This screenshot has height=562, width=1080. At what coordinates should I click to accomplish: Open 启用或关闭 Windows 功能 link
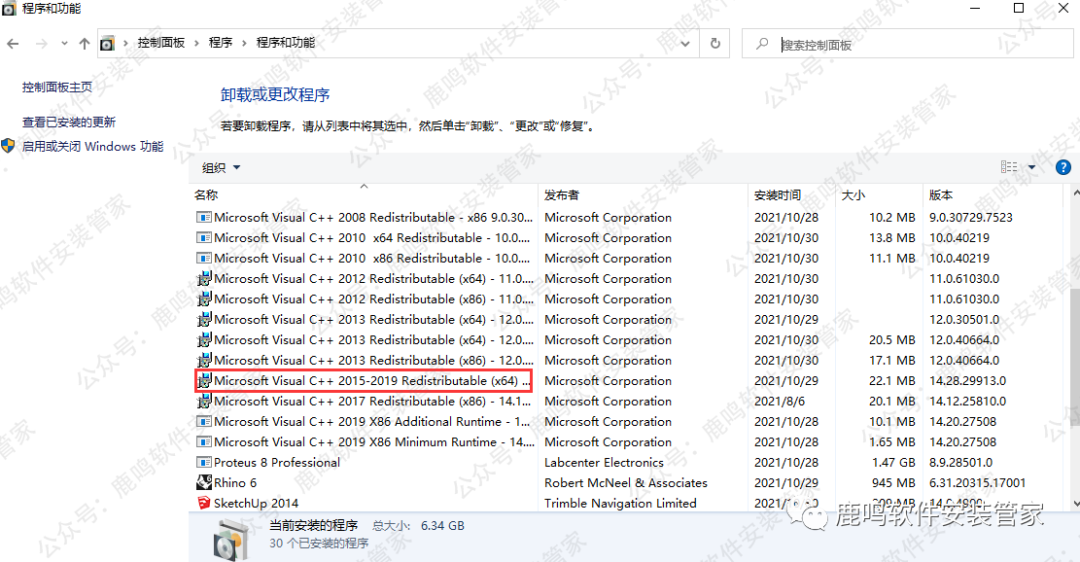click(x=92, y=146)
